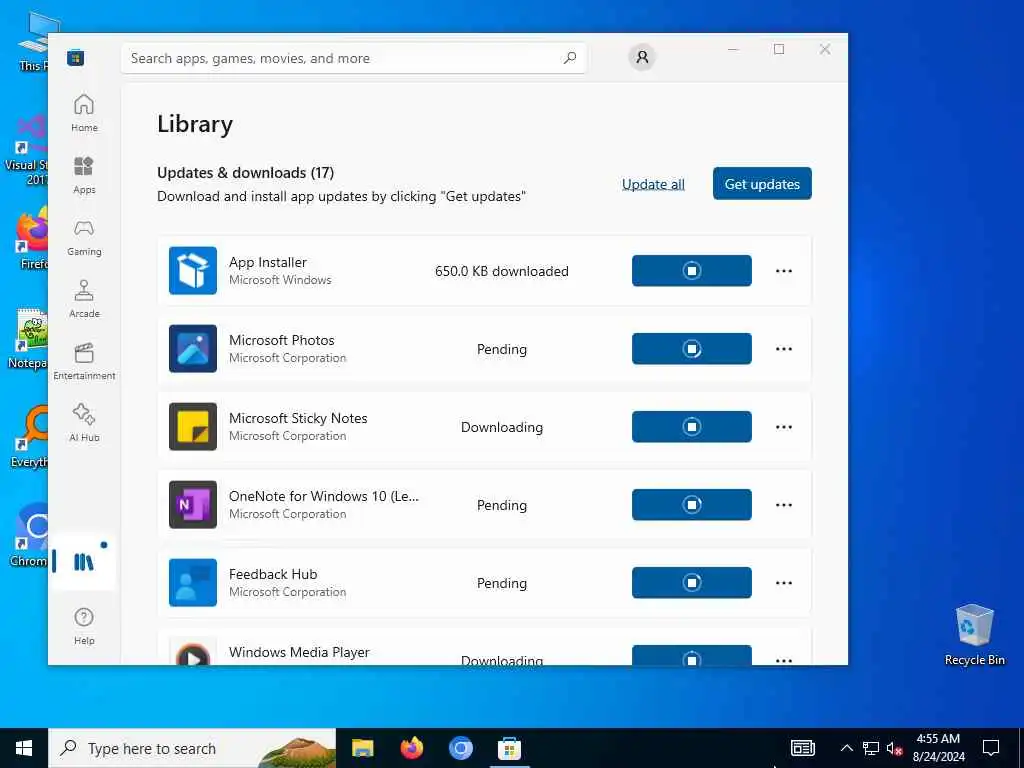Open the AI Hub section

pos(84,423)
